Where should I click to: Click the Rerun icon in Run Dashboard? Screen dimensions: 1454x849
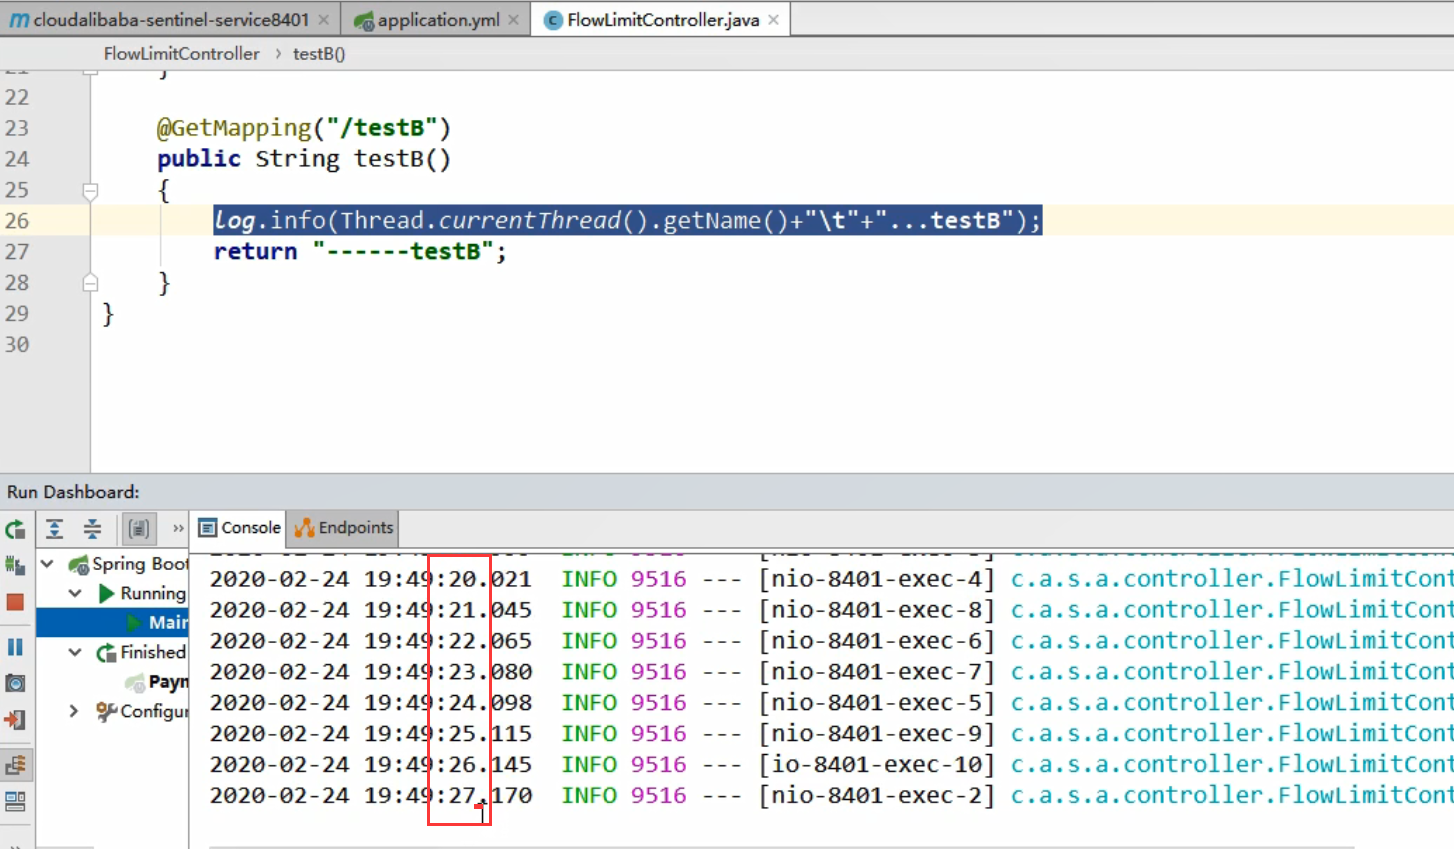point(15,529)
